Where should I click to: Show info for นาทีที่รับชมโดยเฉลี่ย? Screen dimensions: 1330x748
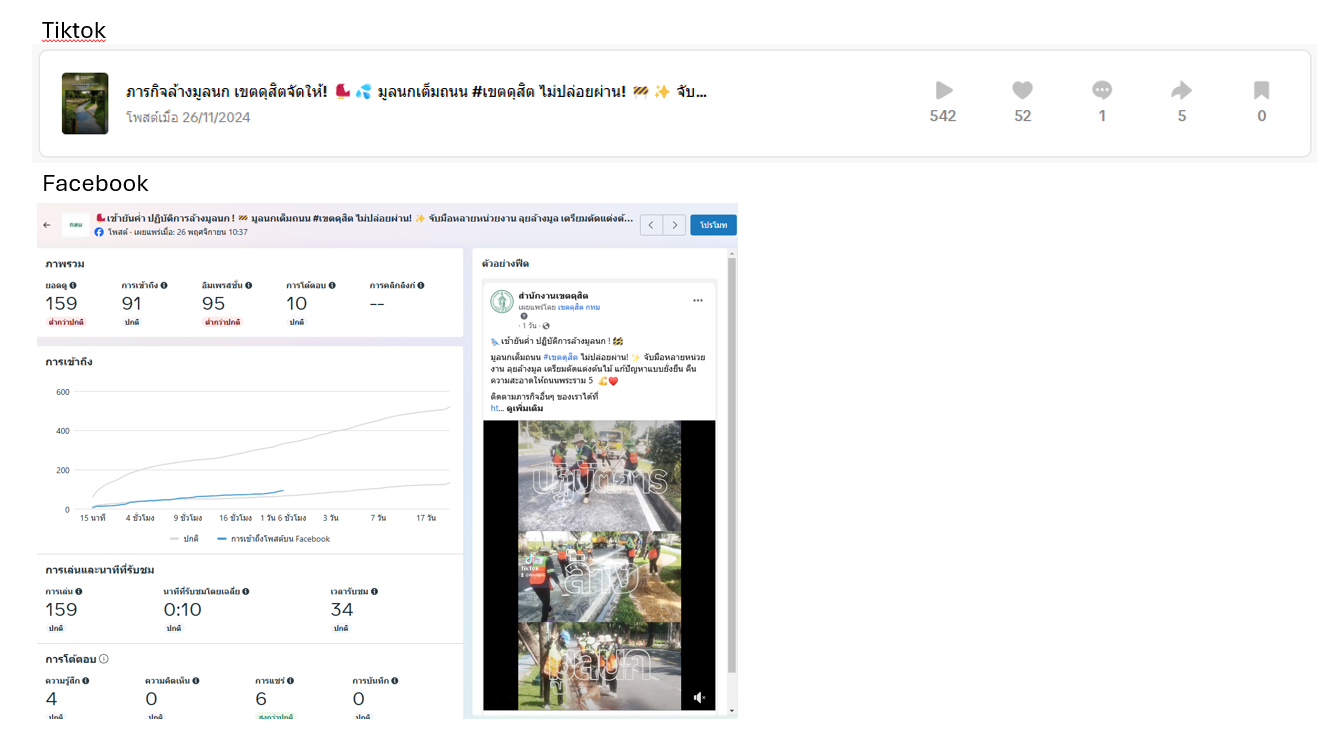point(246,591)
